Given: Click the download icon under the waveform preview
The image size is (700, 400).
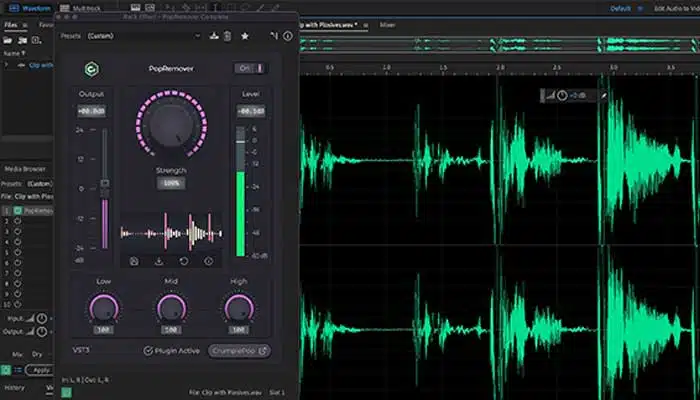Looking at the screenshot, I should pyautogui.click(x=158, y=262).
